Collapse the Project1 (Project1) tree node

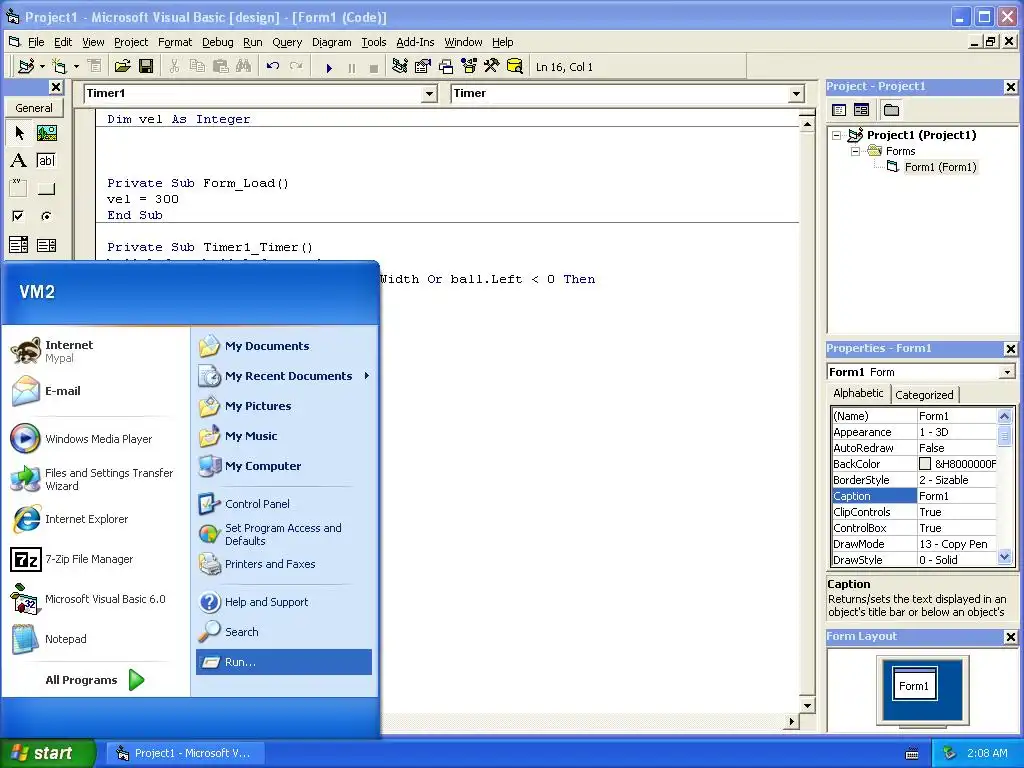[837, 136]
